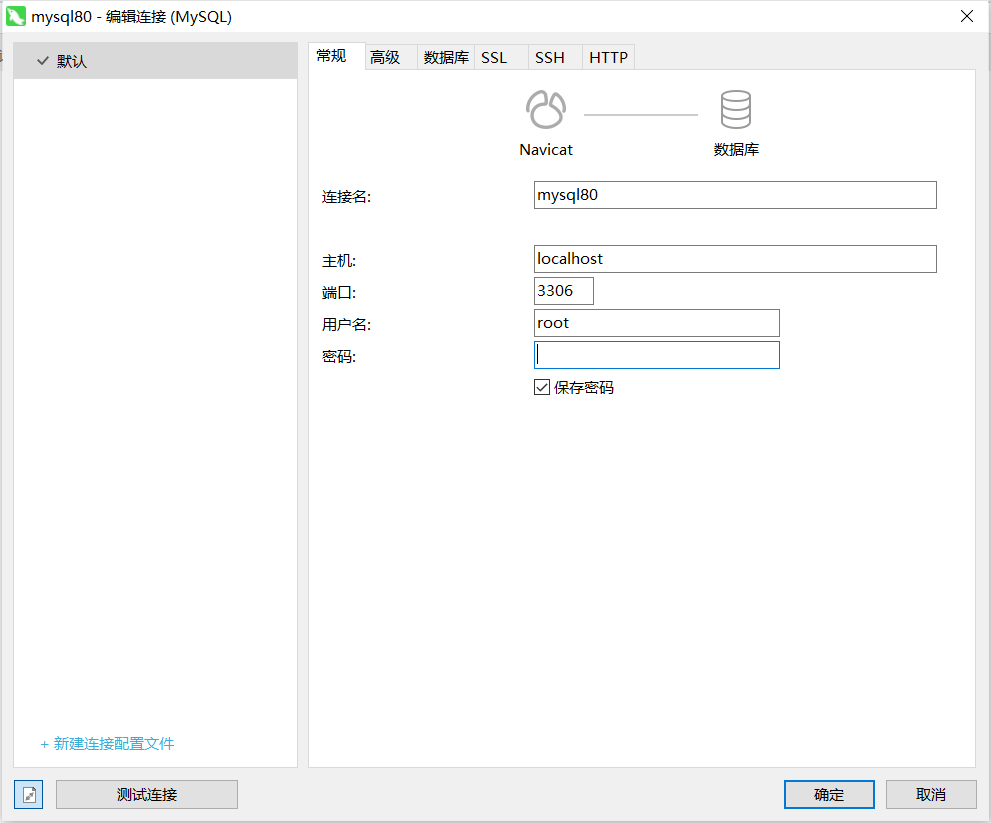Screen dimensions: 991x823
Task: Click the Navicat logo icon
Action: (x=546, y=109)
